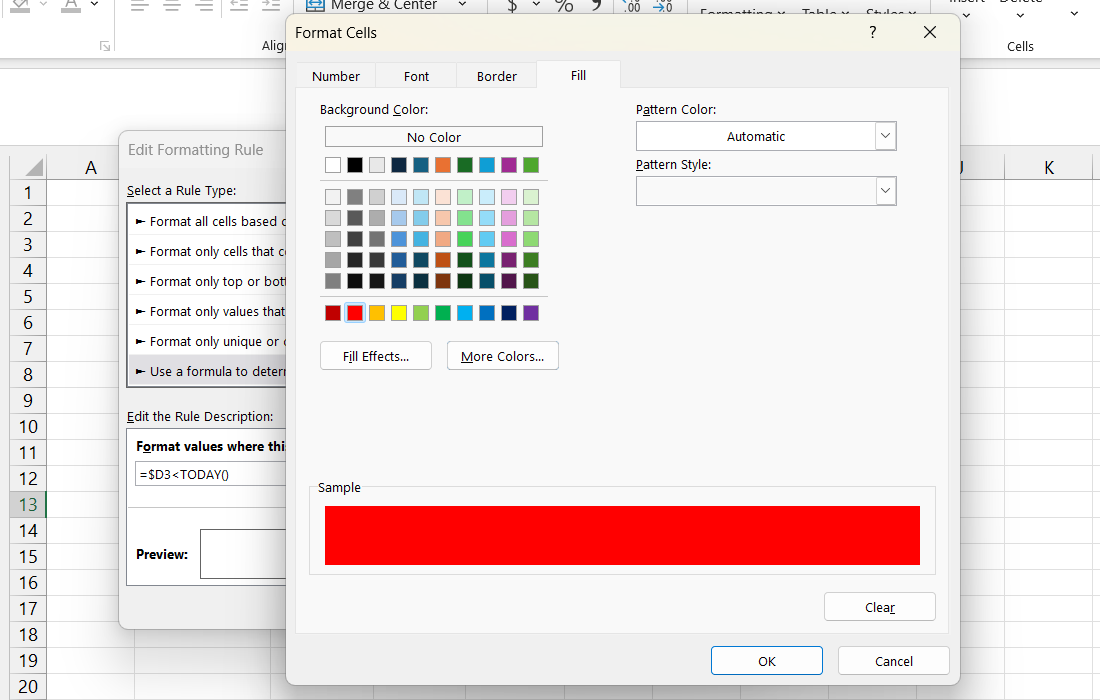Click the Select All corner triangle
The width and height of the screenshot is (1100, 700).
[29, 167]
